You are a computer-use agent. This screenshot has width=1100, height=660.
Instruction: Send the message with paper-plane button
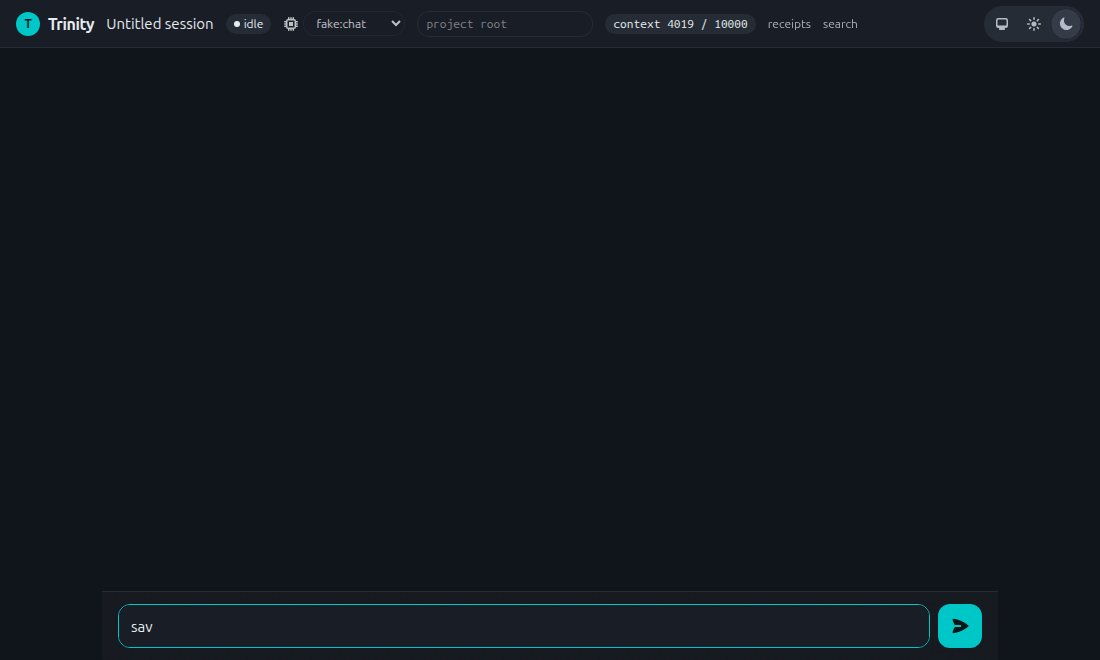[959, 626]
